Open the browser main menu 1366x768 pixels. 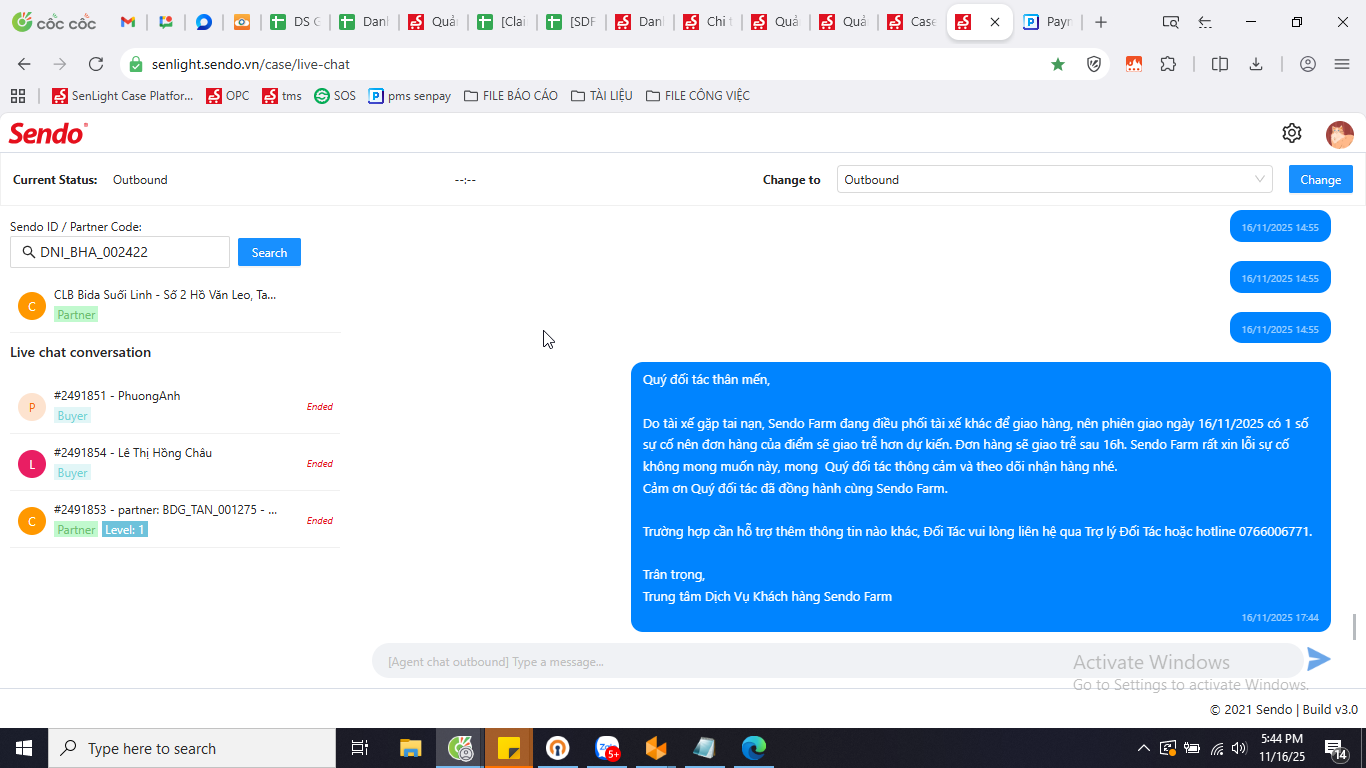(x=1342, y=64)
